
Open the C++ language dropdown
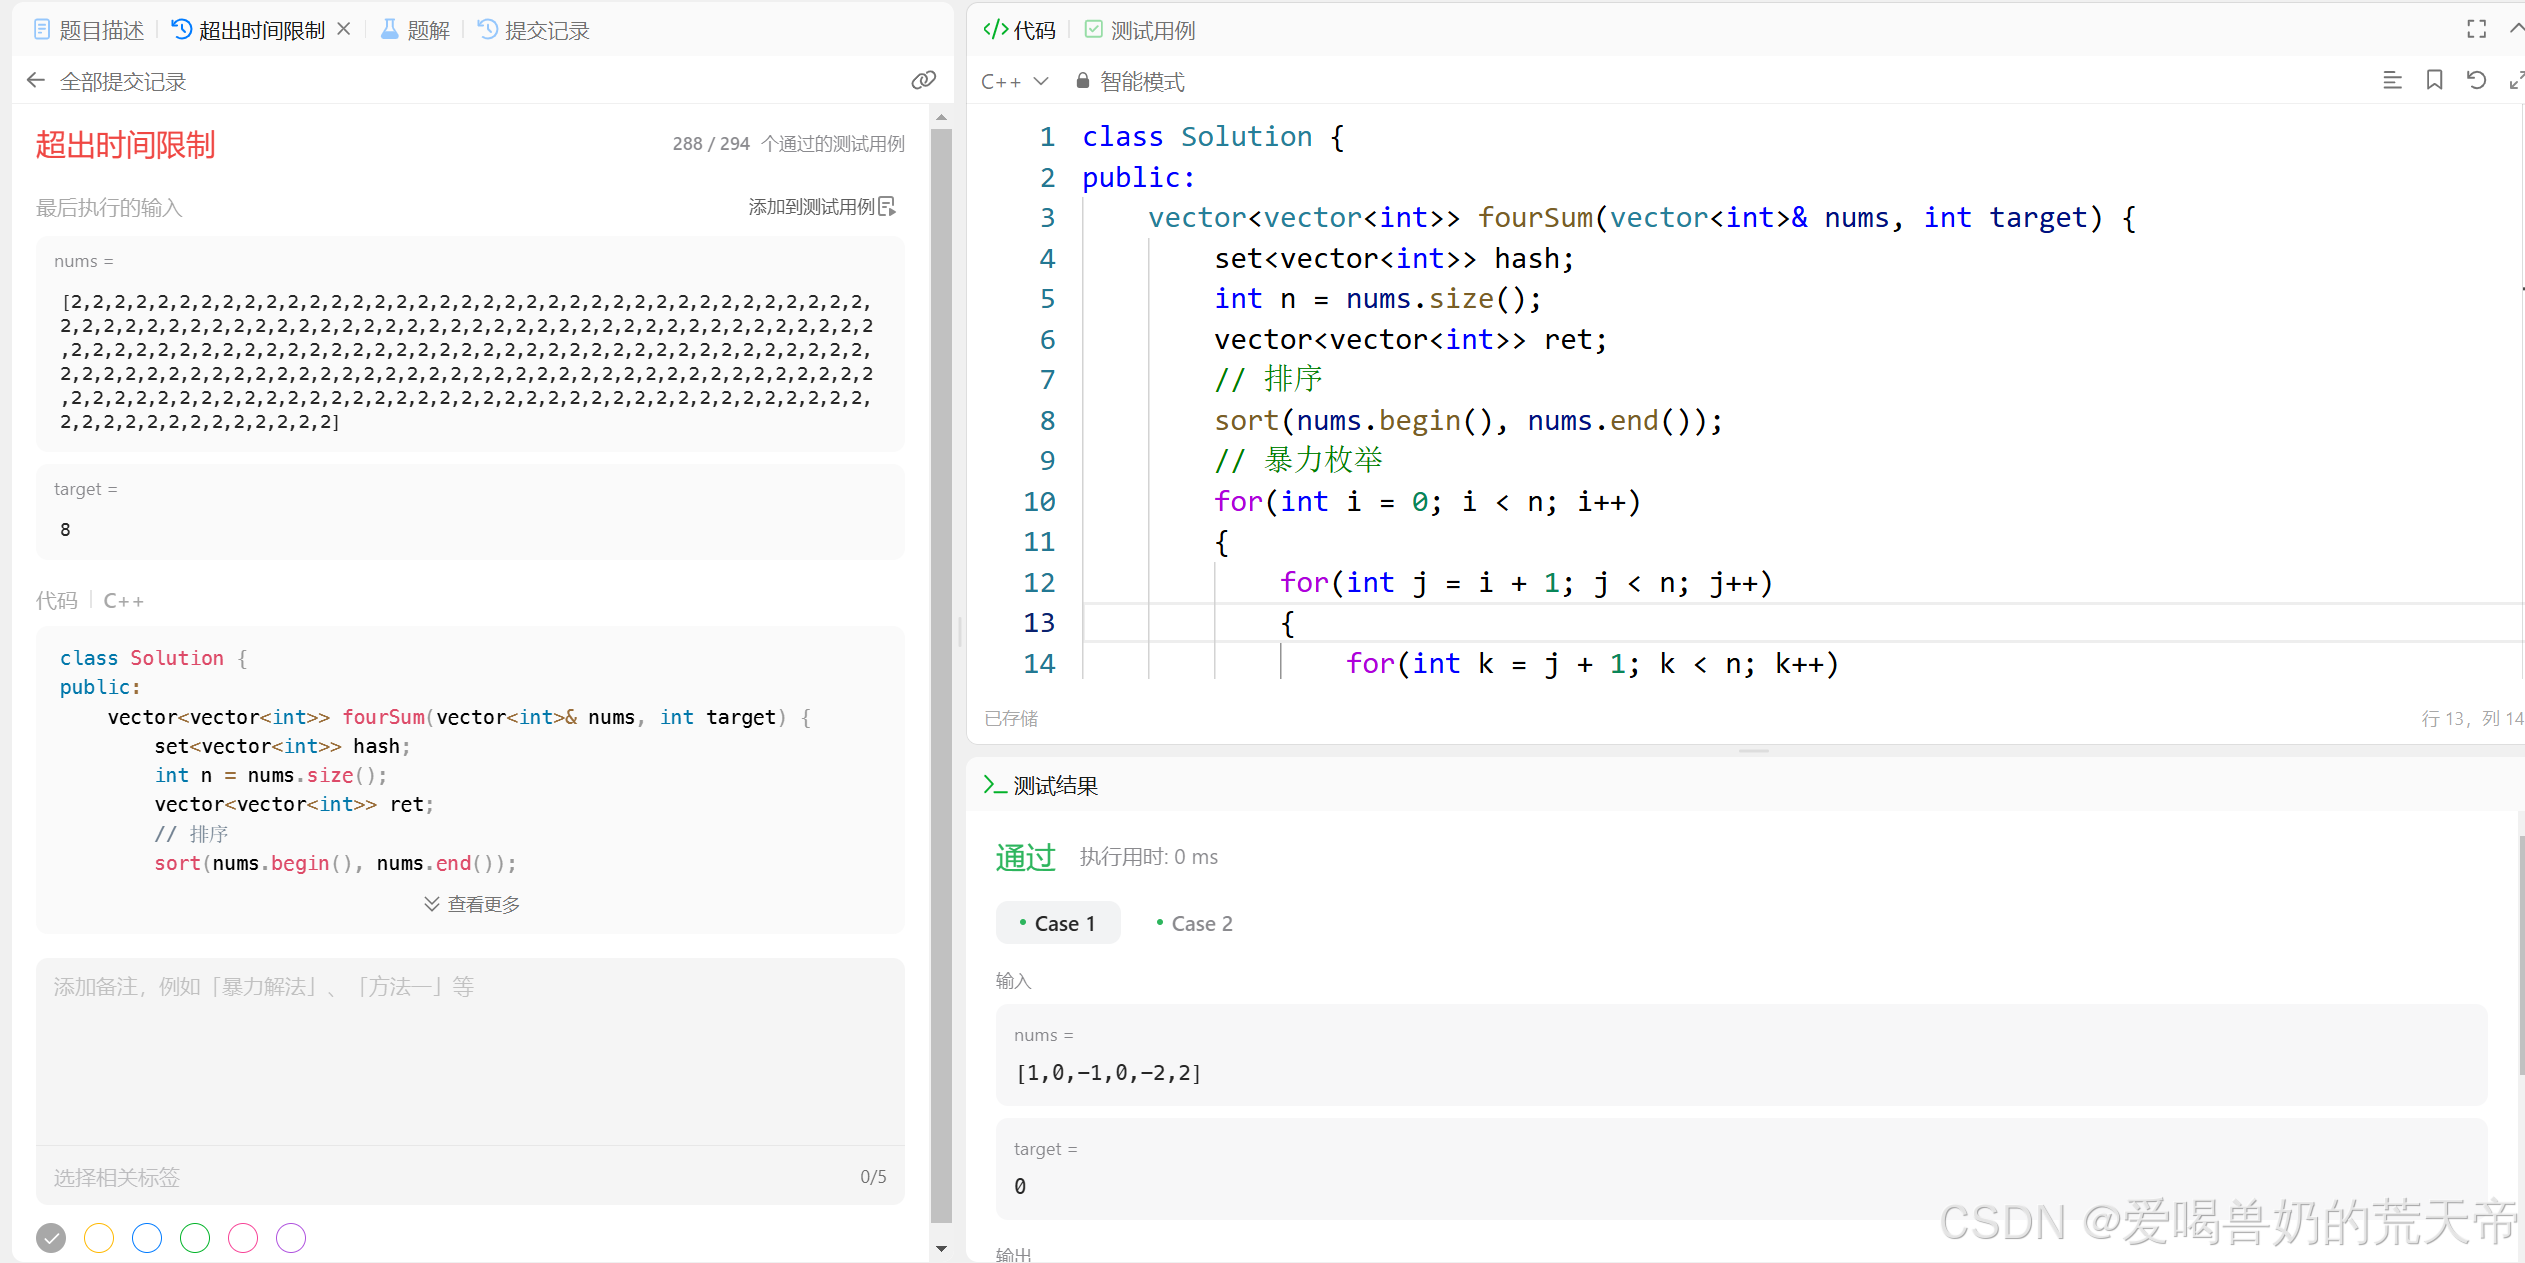click(x=1014, y=81)
